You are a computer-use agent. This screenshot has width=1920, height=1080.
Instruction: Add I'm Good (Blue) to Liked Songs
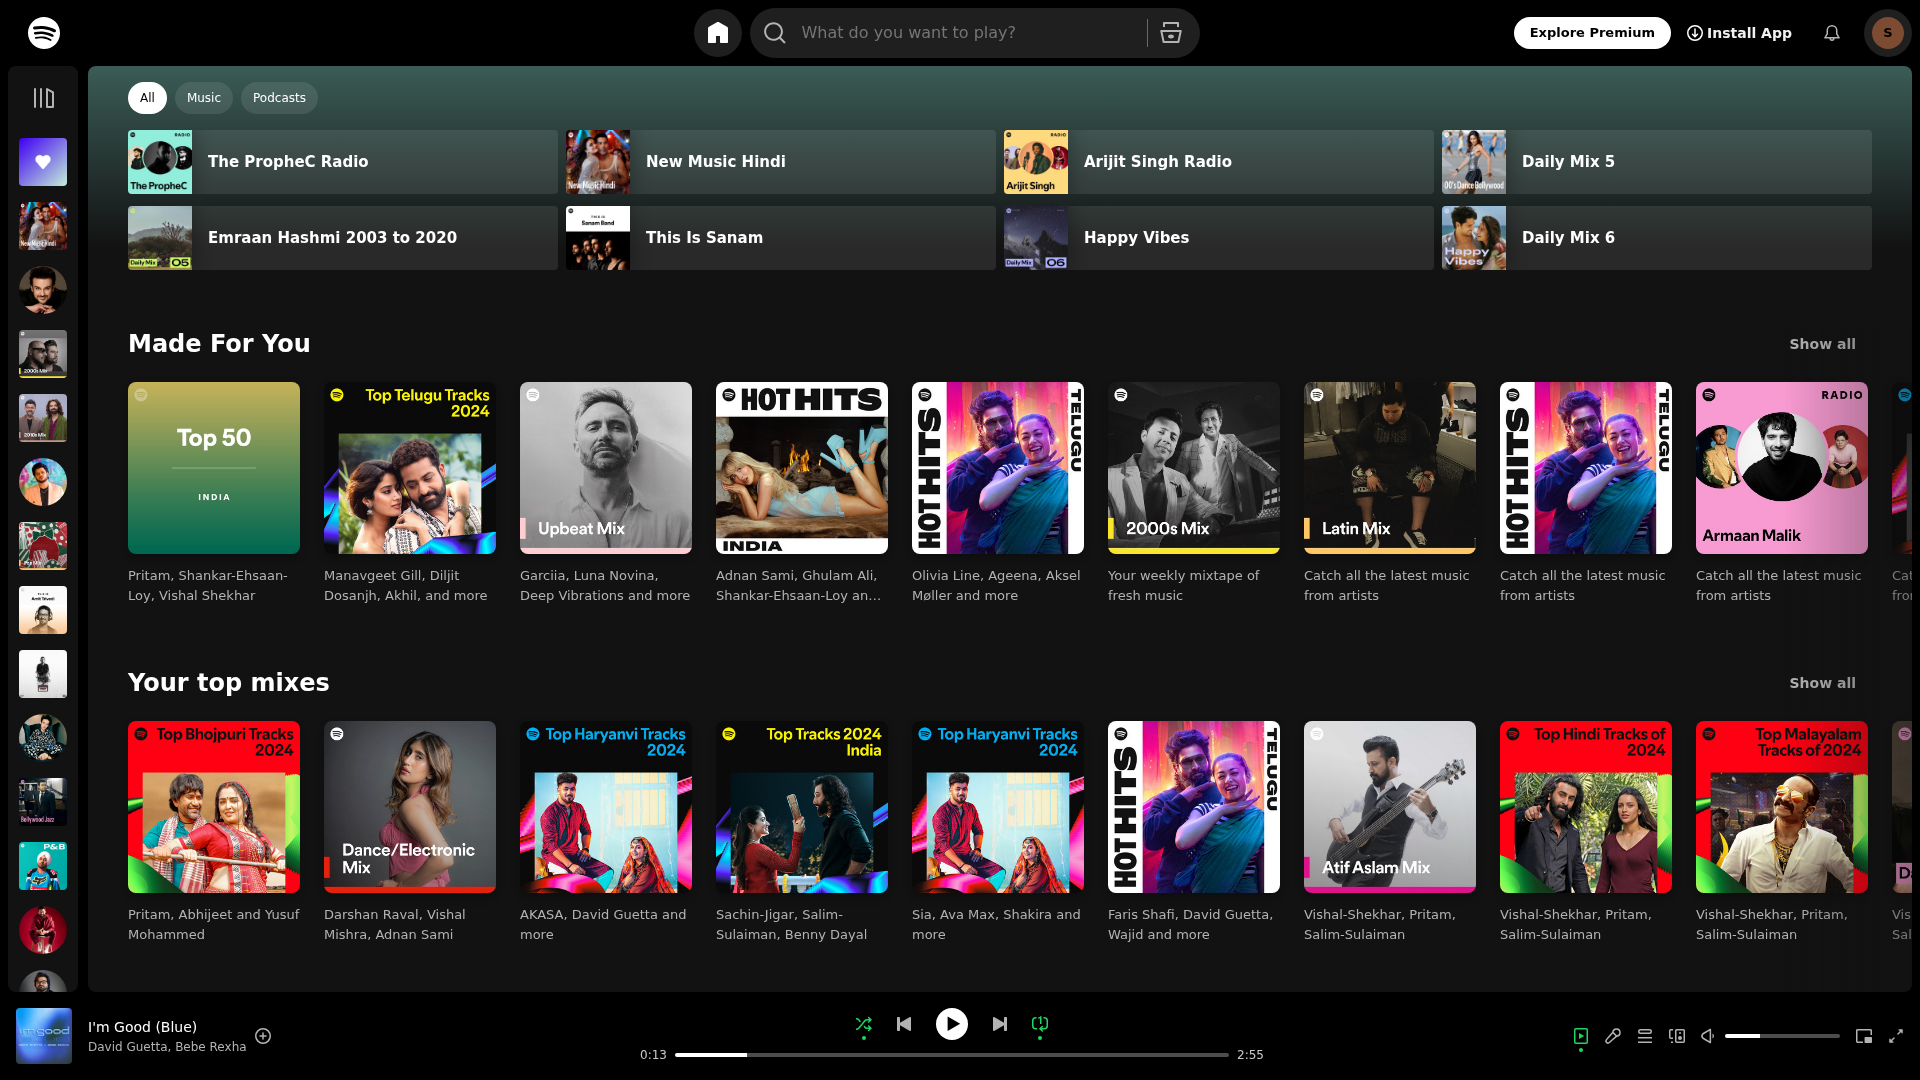tap(263, 1036)
